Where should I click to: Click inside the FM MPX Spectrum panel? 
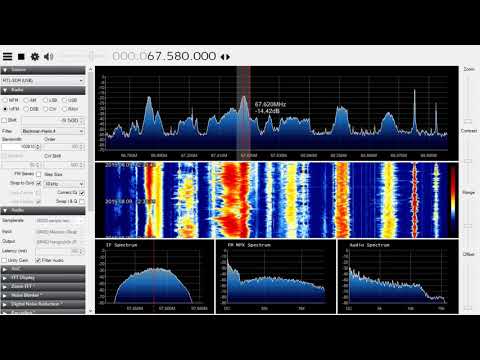(x=276, y=277)
